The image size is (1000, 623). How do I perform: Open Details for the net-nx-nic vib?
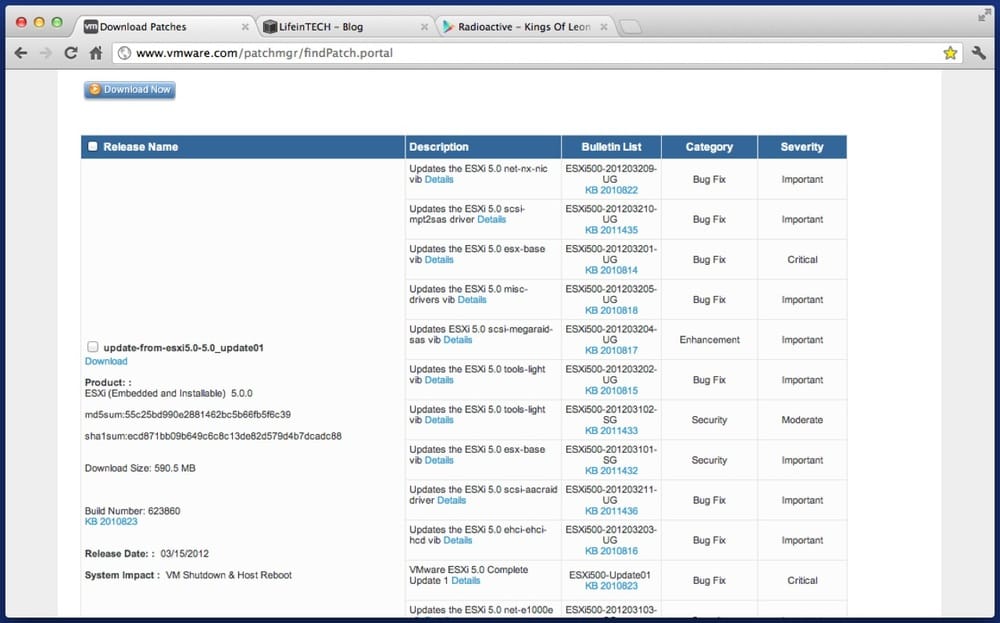439,180
